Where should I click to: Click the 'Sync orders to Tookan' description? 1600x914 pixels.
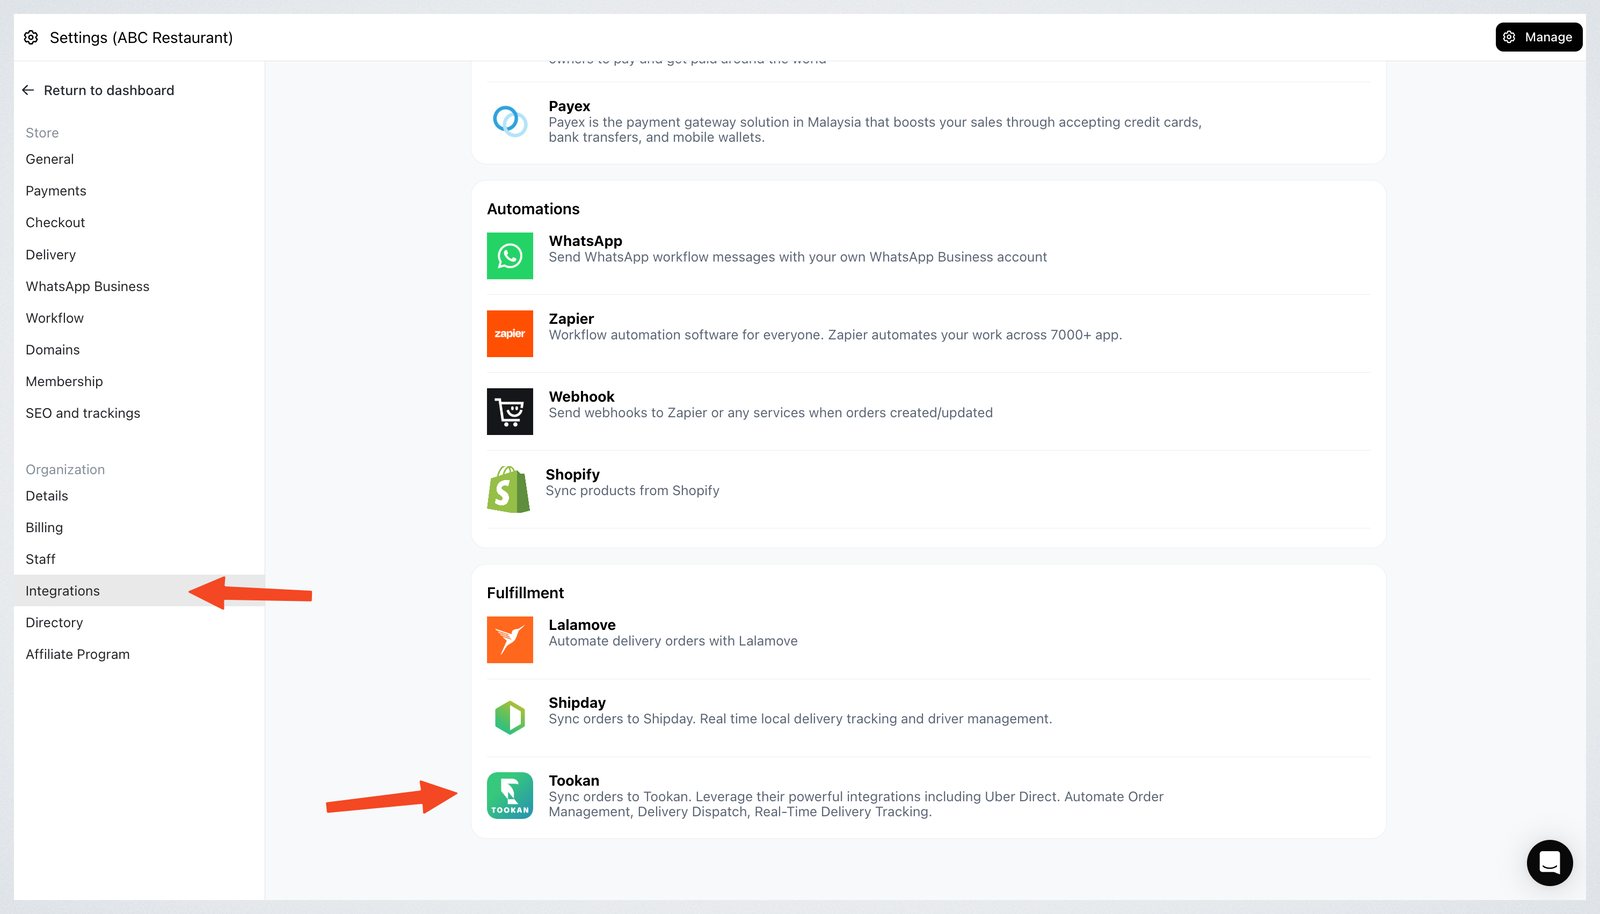point(856,804)
